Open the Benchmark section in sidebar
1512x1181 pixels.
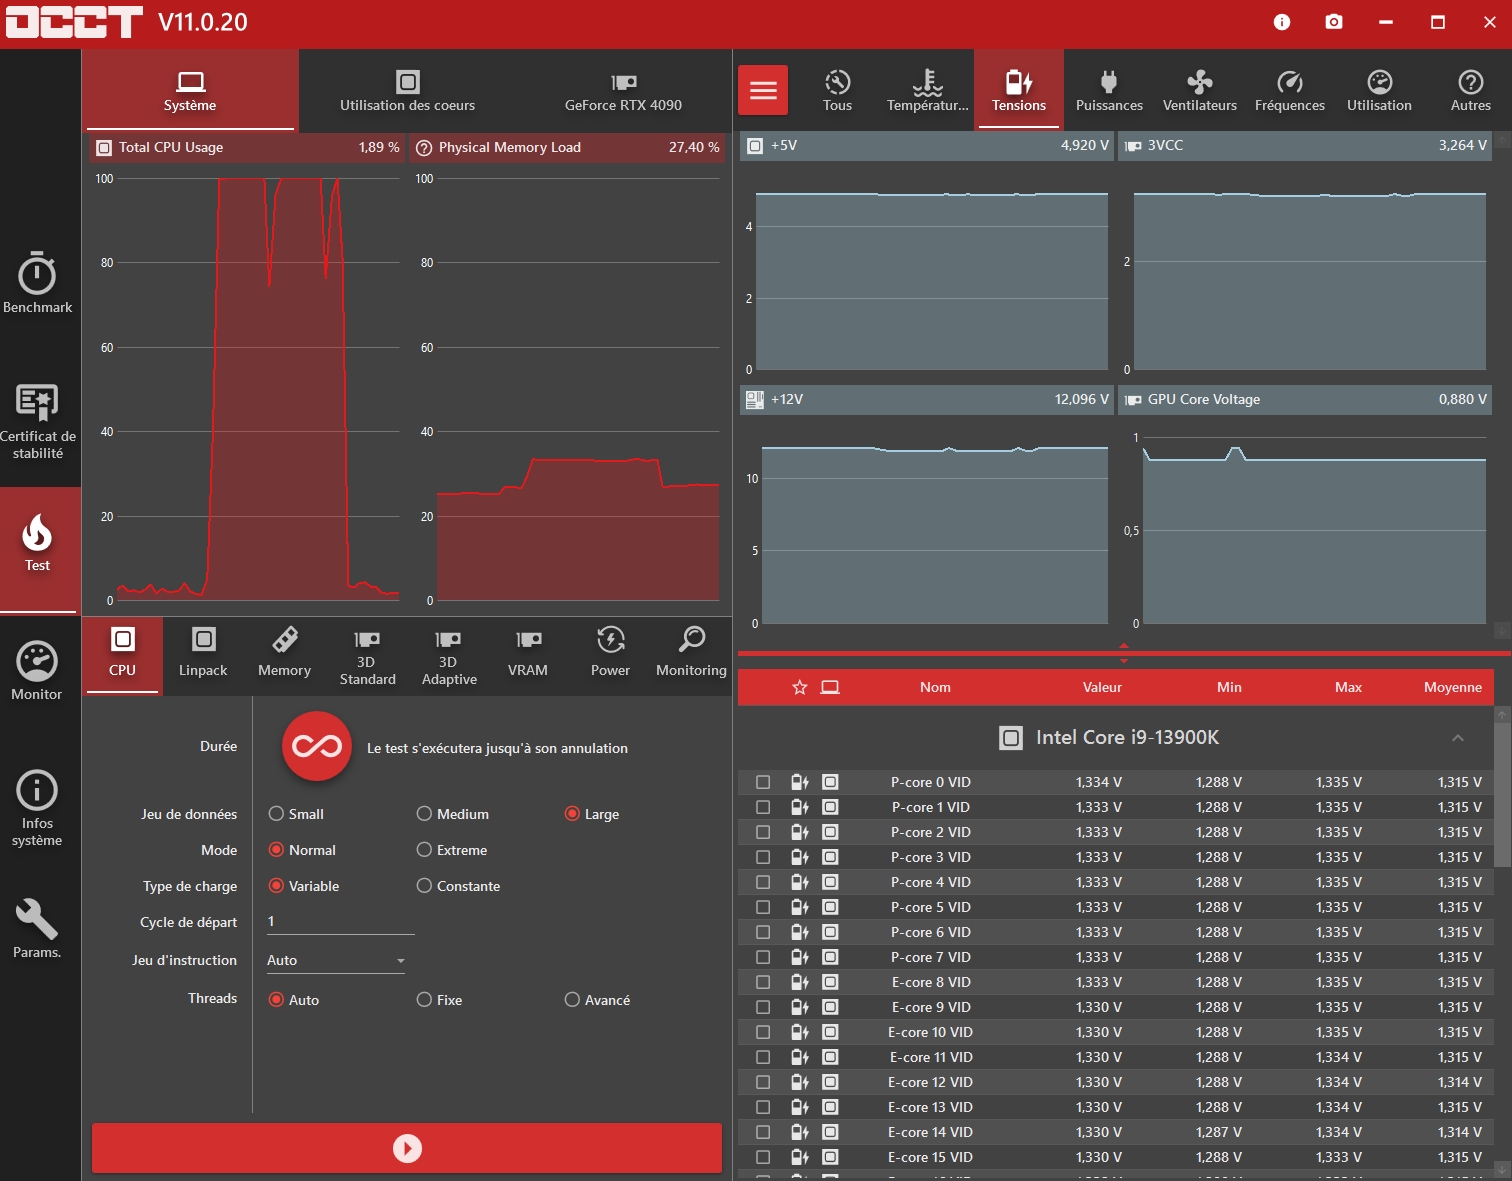click(37, 283)
